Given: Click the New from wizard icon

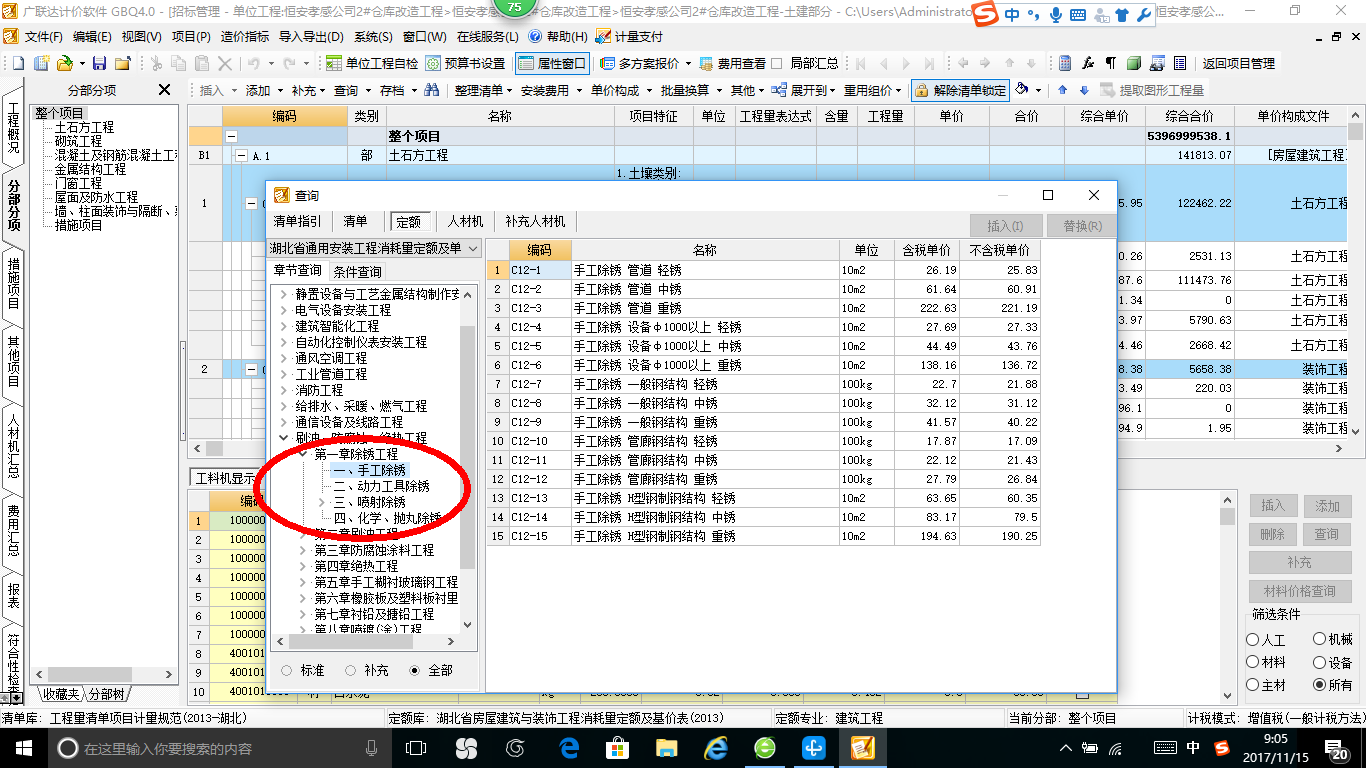Looking at the screenshot, I should point(41,63).
